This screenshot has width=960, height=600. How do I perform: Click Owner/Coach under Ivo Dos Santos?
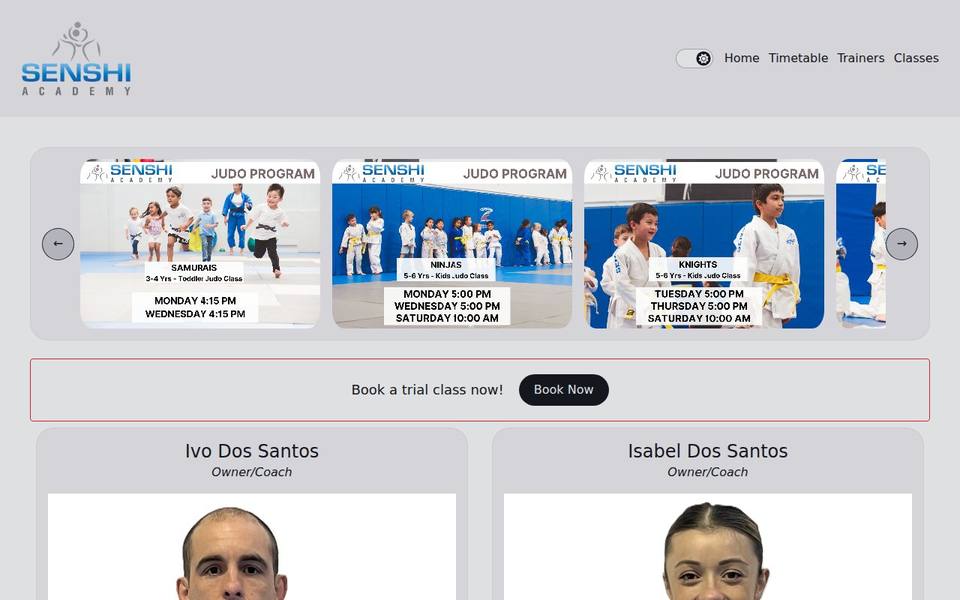coord(252,472)
